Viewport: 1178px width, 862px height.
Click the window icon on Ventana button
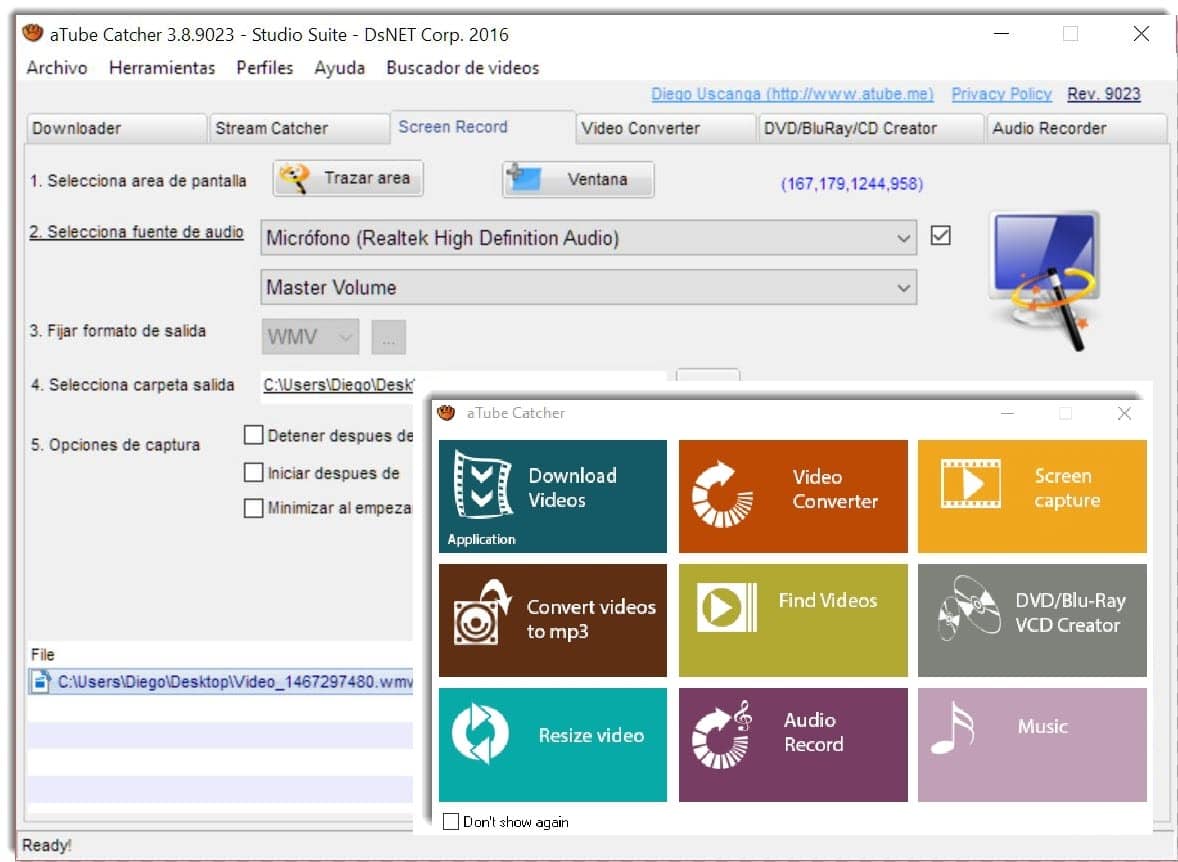pos(524,178)
